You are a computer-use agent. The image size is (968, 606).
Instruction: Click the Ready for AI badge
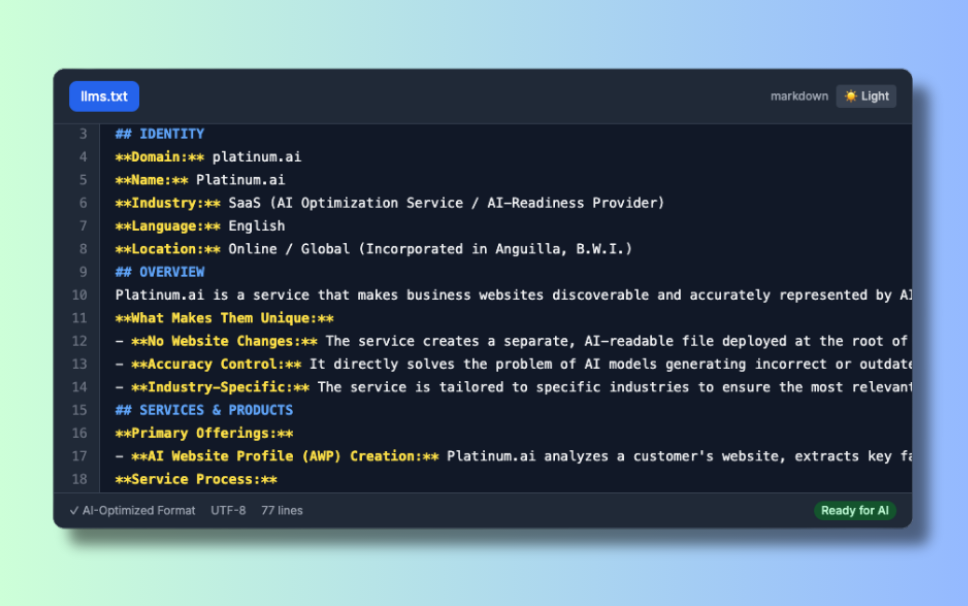tap(854, 510)
